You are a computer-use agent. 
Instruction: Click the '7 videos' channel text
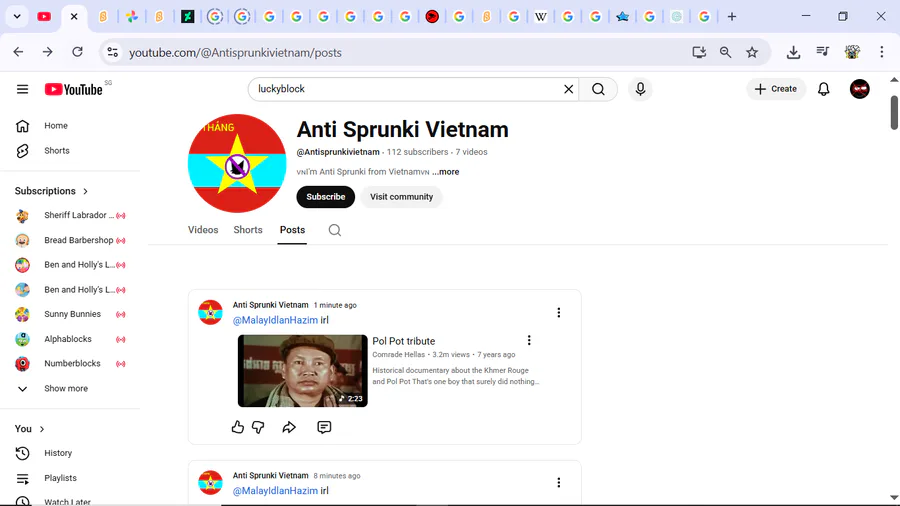[x=471, y=152]
